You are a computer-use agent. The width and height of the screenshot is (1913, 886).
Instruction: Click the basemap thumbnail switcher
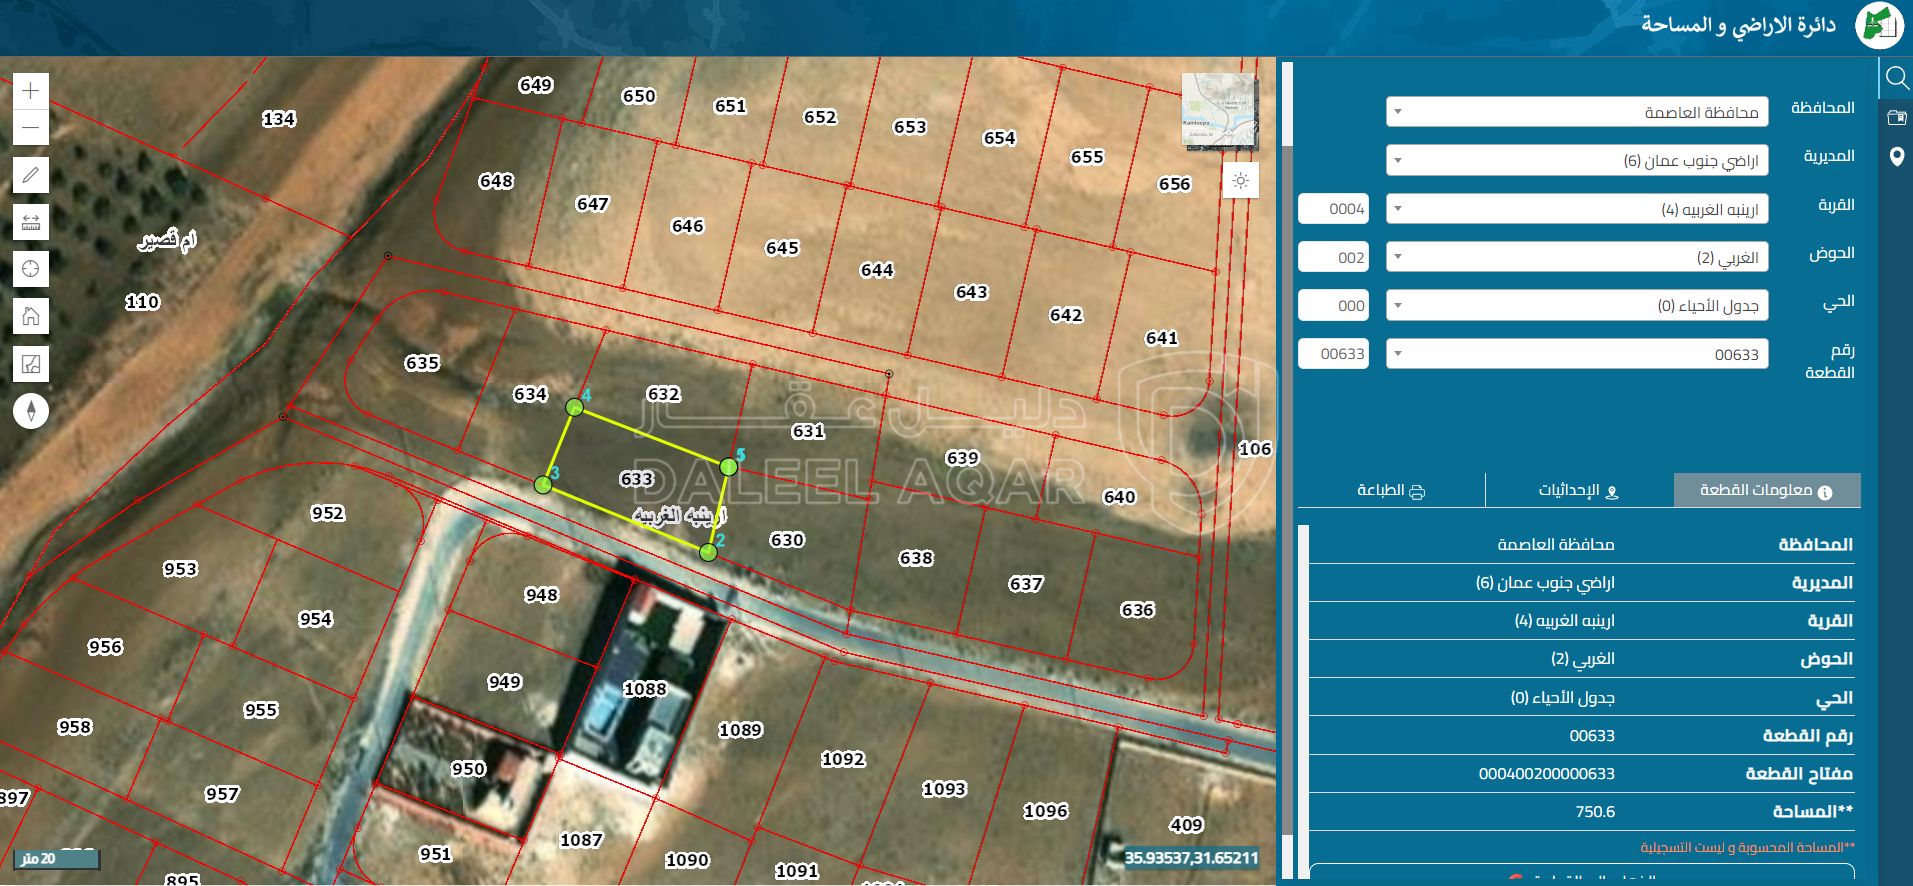pos(1219,110)
